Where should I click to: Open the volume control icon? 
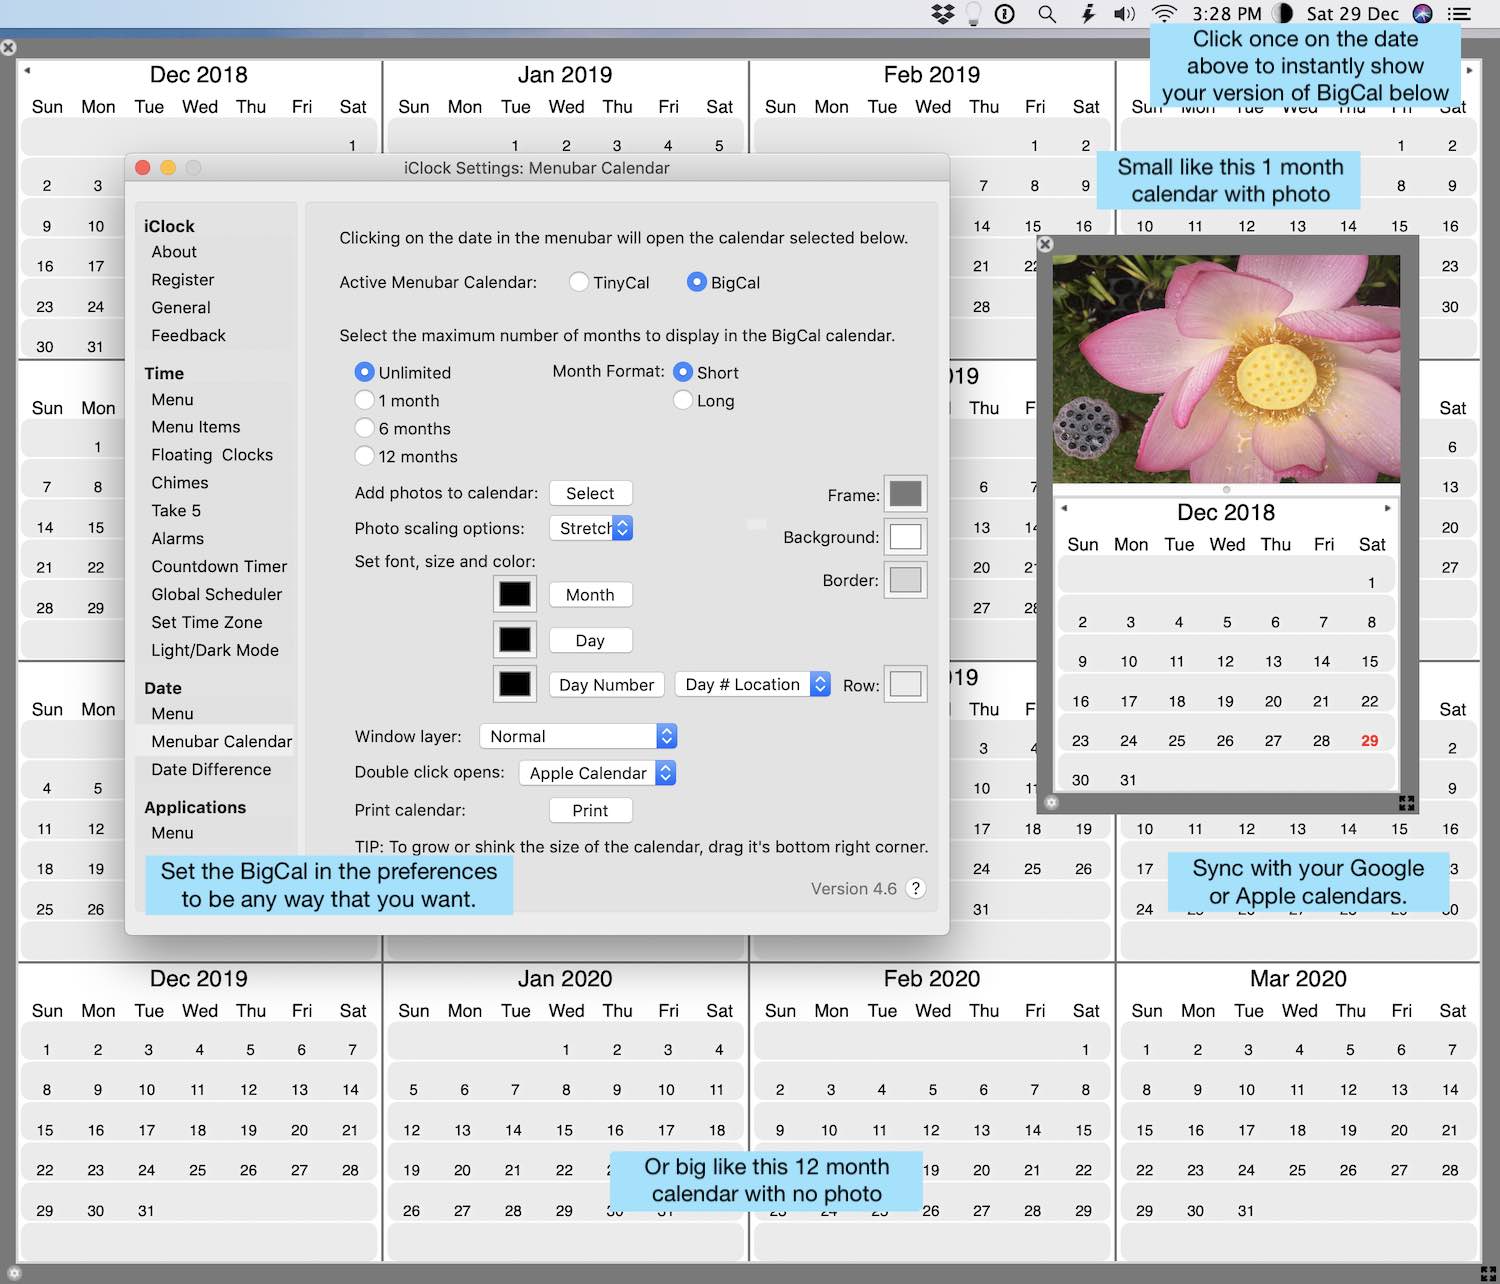(1125, 14)
